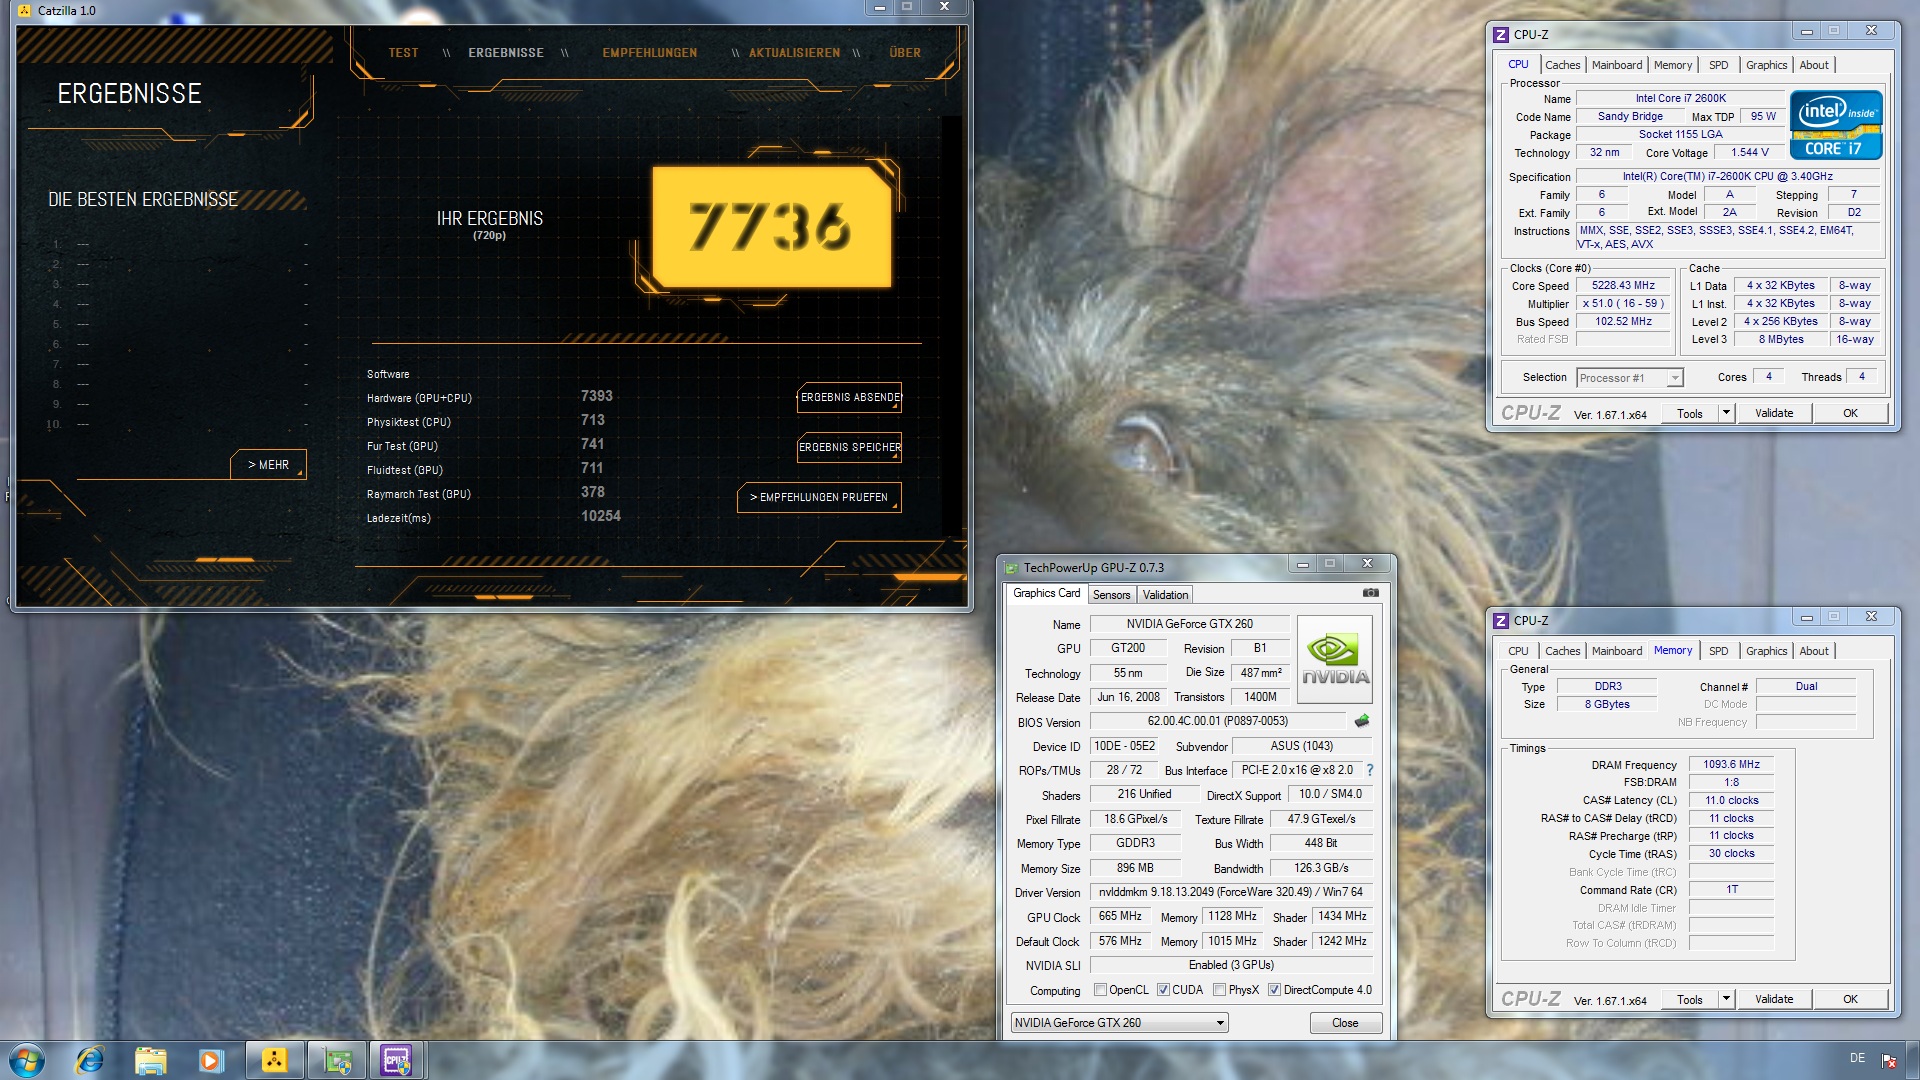Click the MEHR button in Catzilla
This screenshot has width=1920, height=1080.
point(268,465)
